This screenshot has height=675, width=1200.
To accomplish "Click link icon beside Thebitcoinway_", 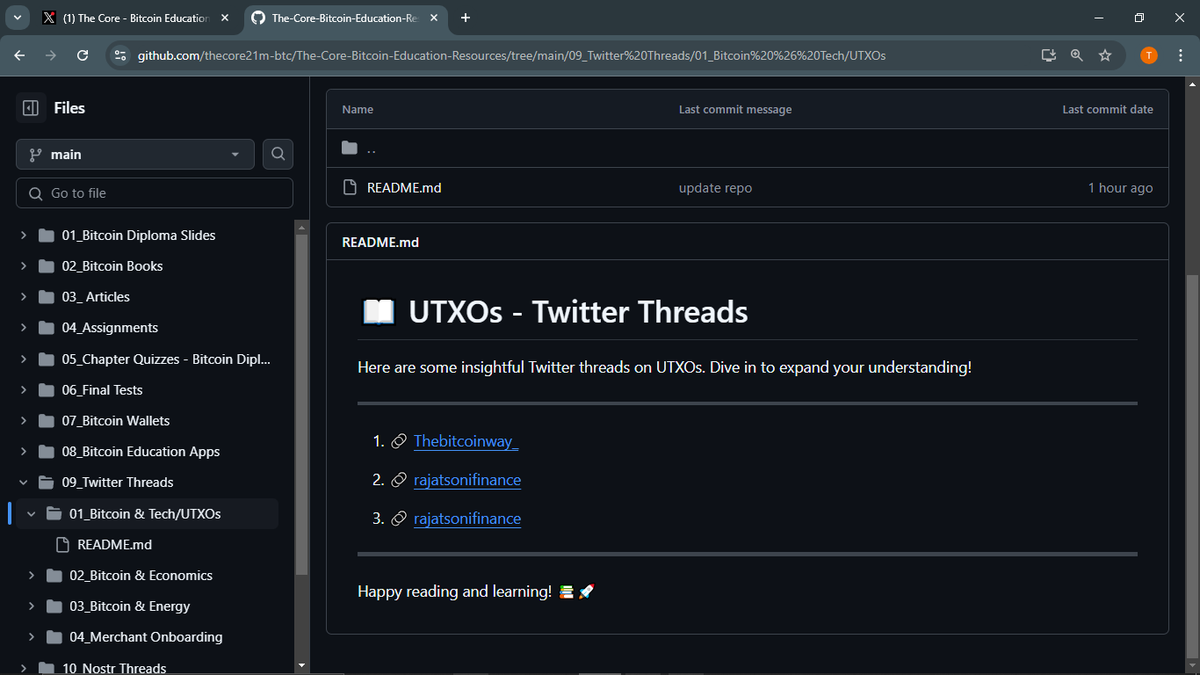I will [x=398, y=441].
